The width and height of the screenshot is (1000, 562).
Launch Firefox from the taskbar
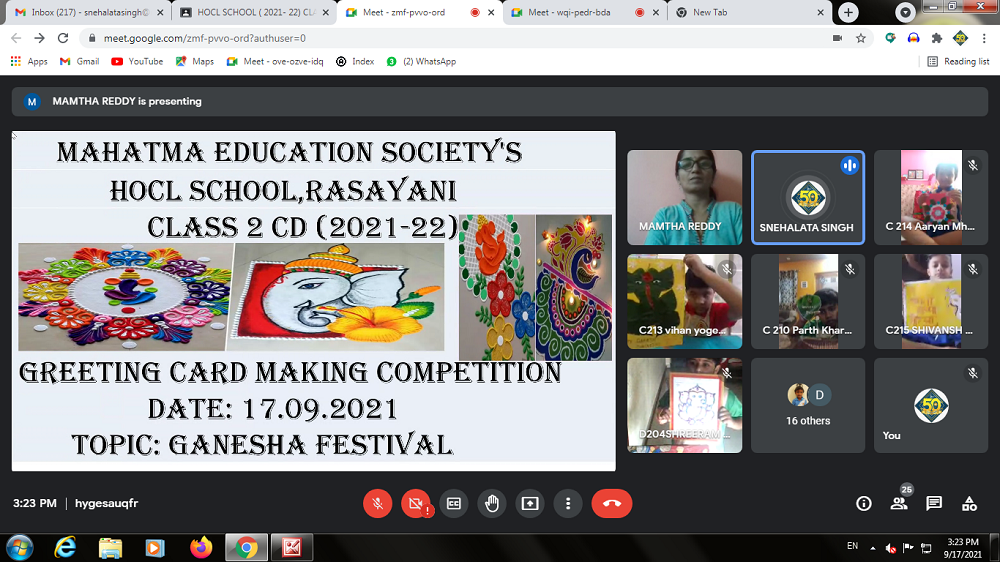point(201,548)
